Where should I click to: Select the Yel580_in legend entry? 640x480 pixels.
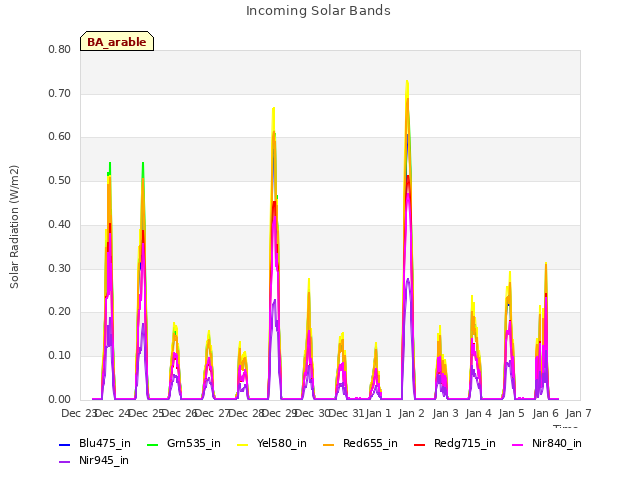[x=272, y=443]
